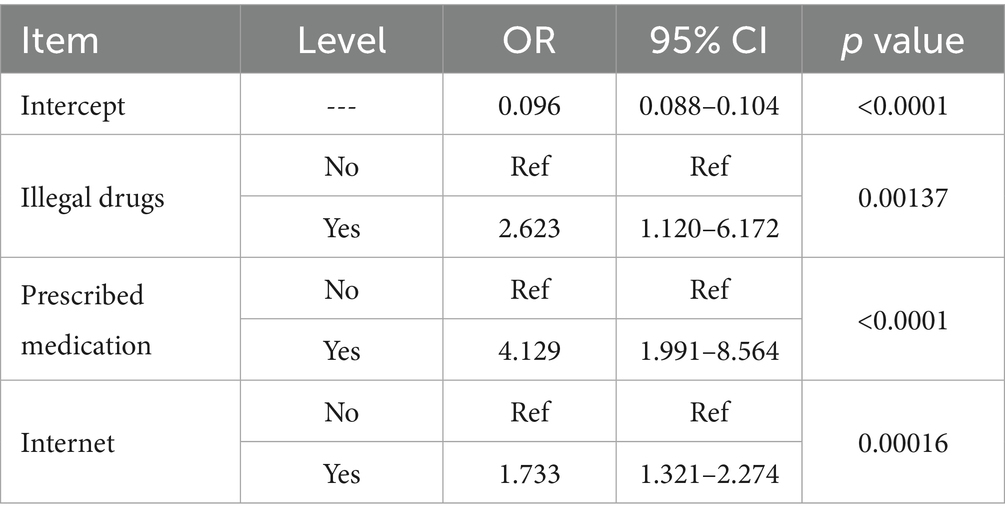This screenshot has height=521, width=1005.
Task: Click p value 0.00016
Action: click(x=902, y=443)
